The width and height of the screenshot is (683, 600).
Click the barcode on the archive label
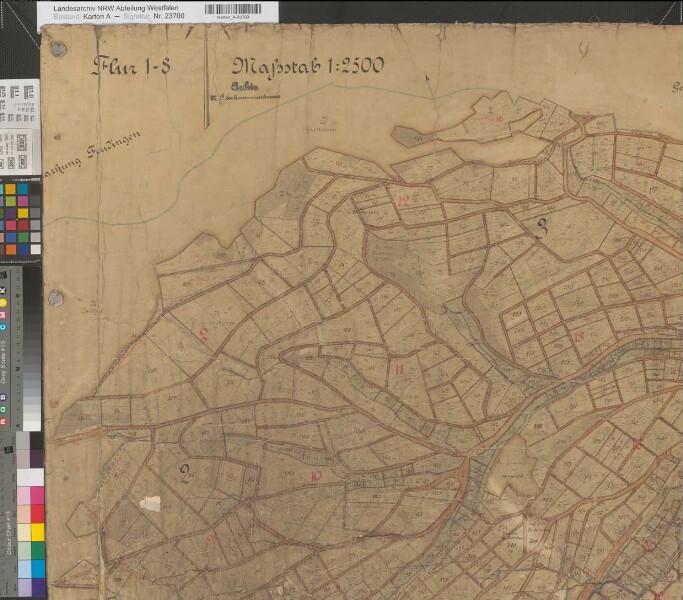coord(233,9)
